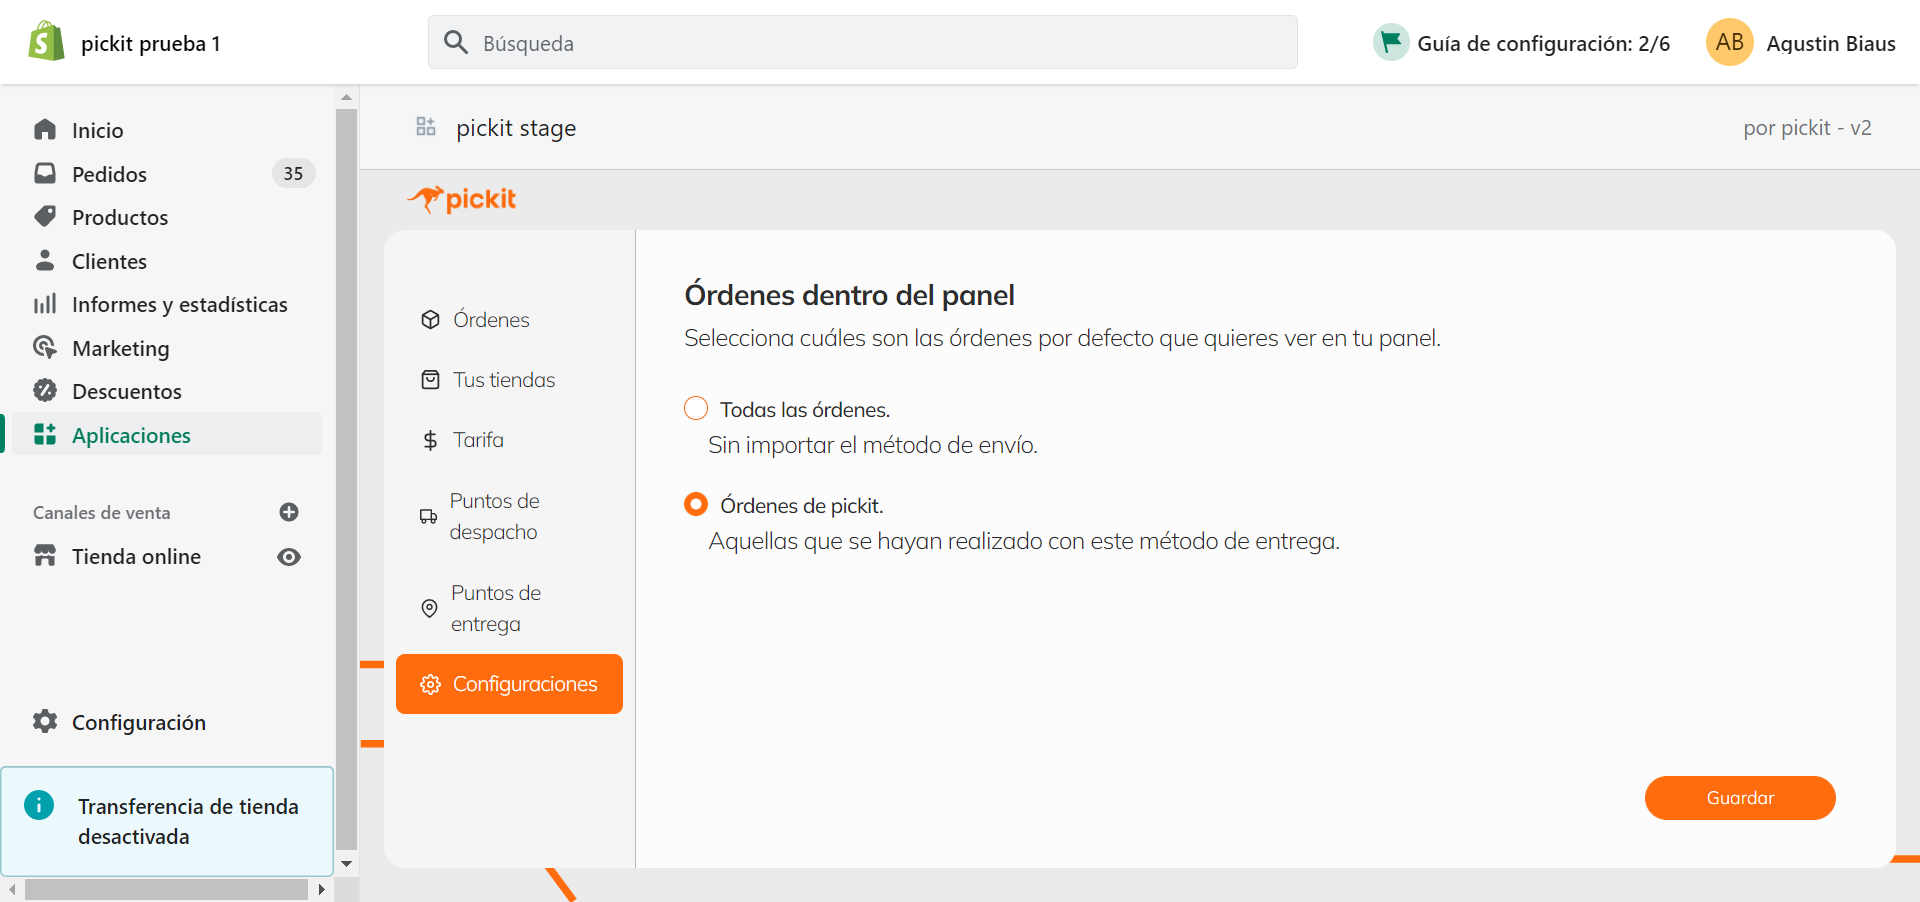The width and height of the screenshot is (1920, 902).
Task: Select the Órdenes de pickit radio button
Action: (696, 504)
